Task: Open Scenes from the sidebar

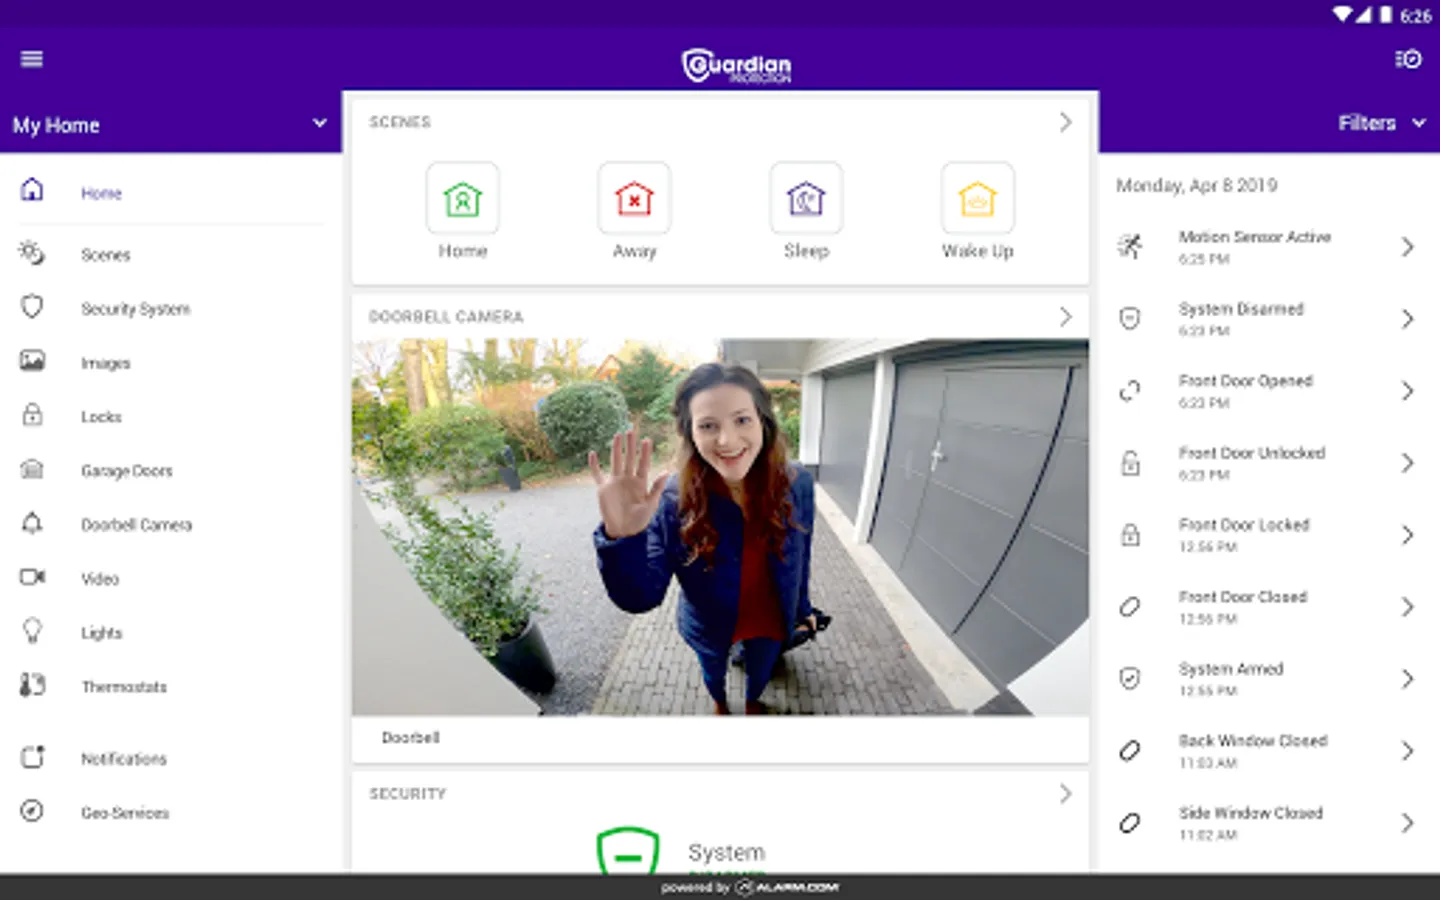Action: (105, 255)
